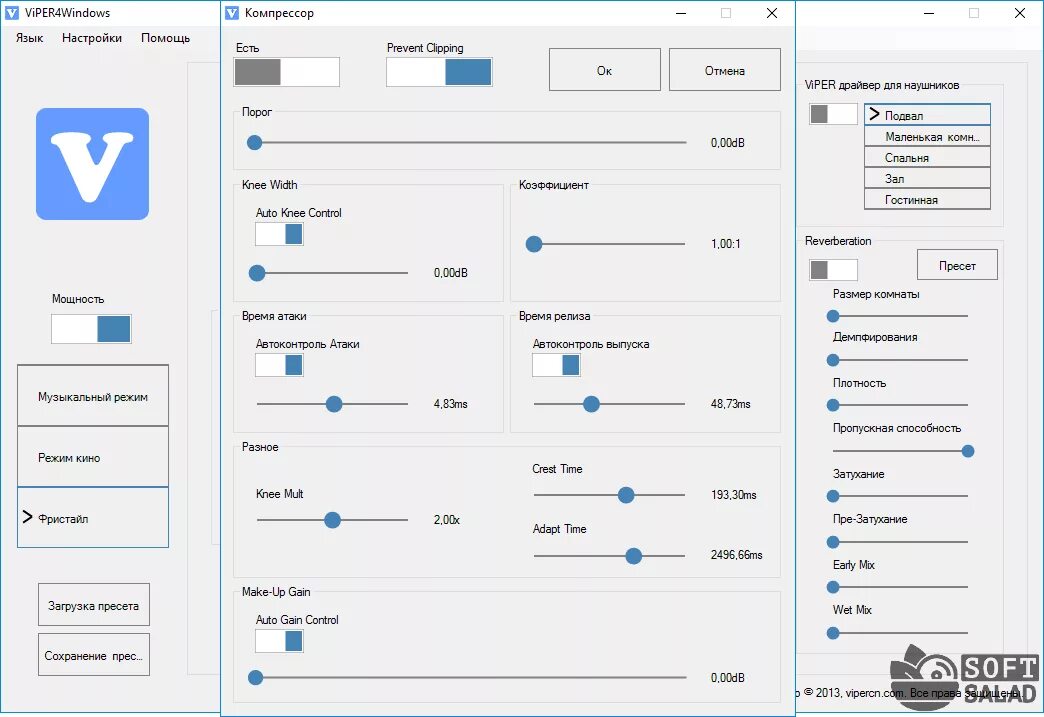Click the 193,30ms Crest Time value
1044x717 pixels.
[734, 495]
